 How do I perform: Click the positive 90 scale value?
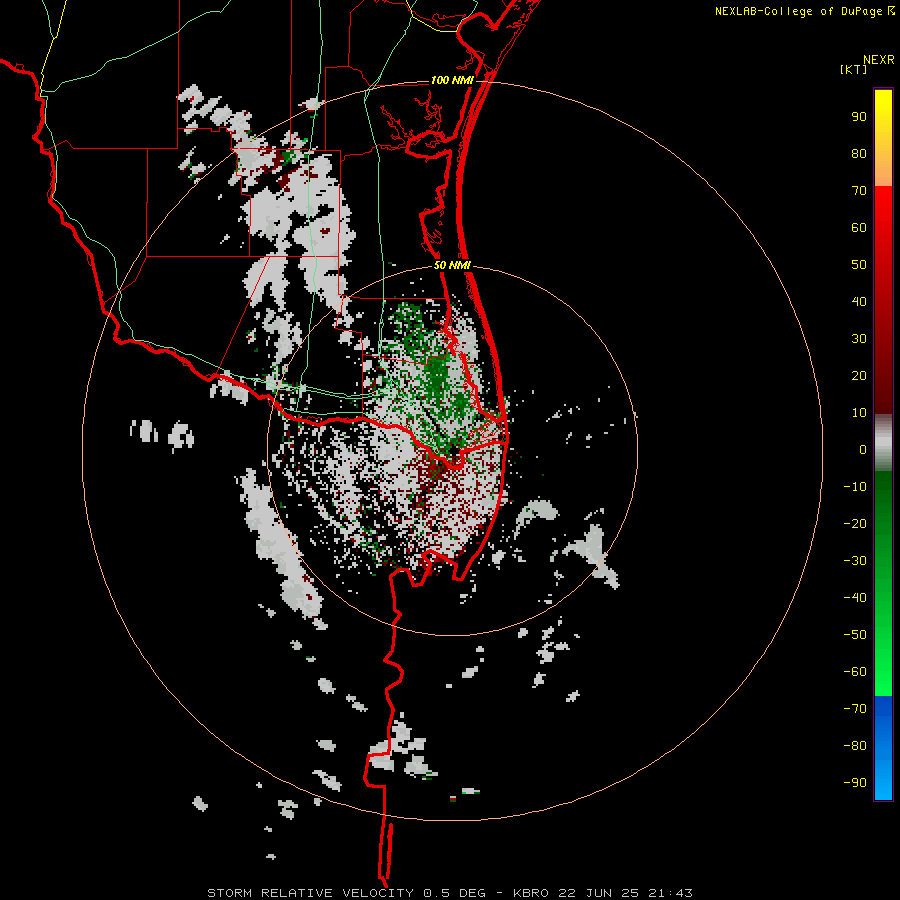tap(859, 117)
